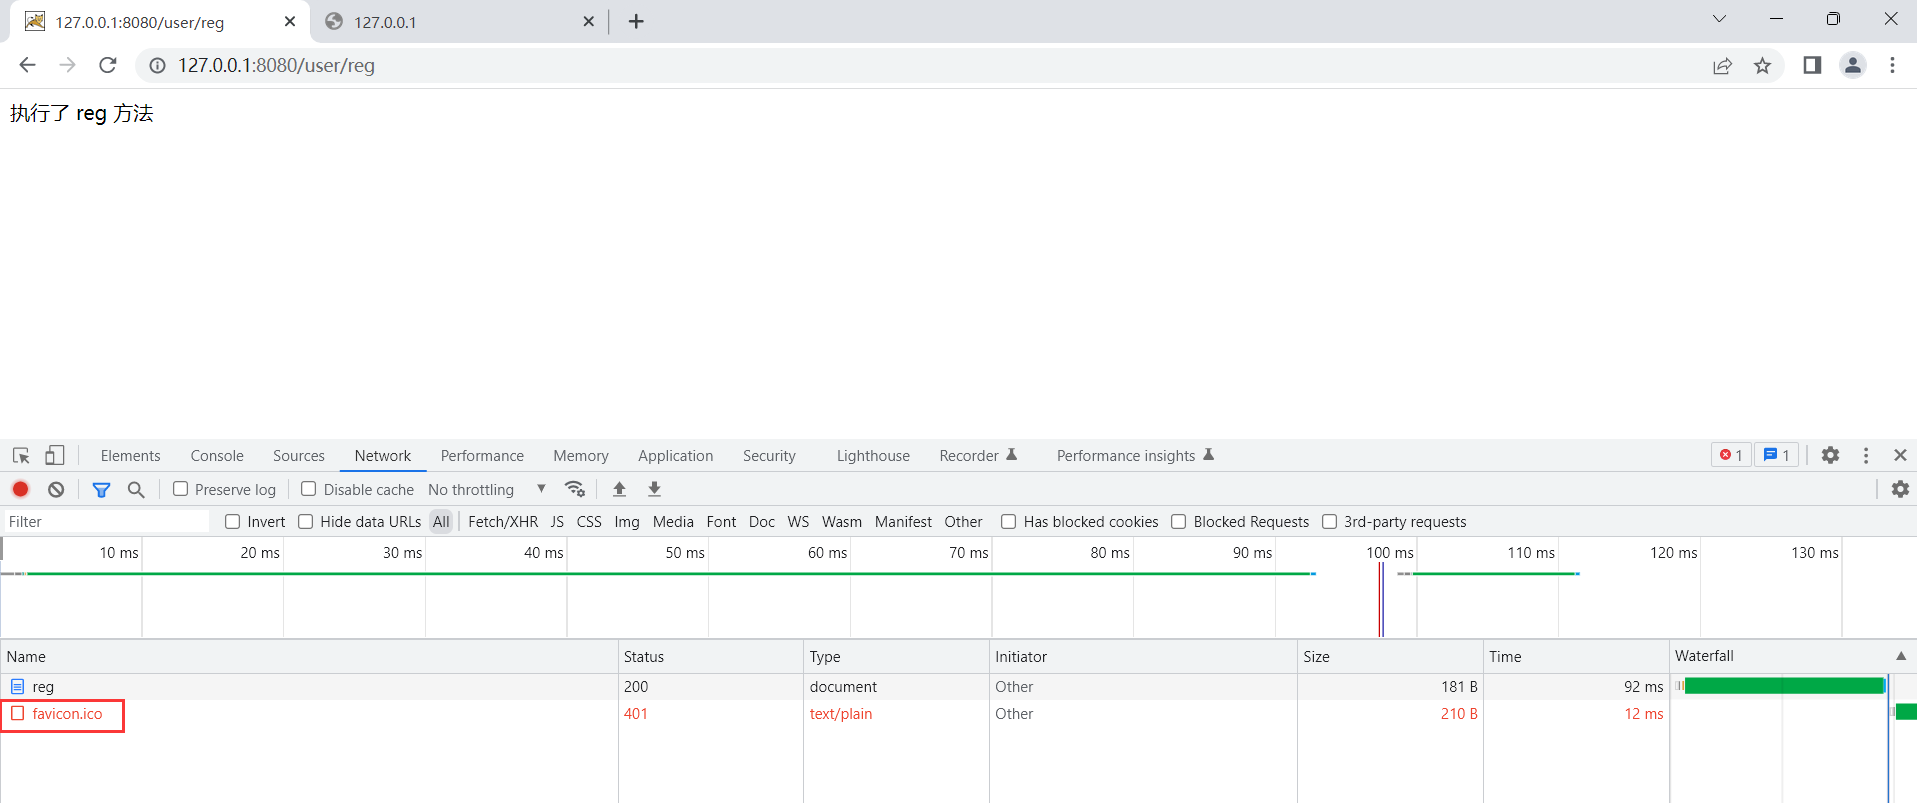
Task: Toggle the network filter funnel
Action: tap(101, 489)
